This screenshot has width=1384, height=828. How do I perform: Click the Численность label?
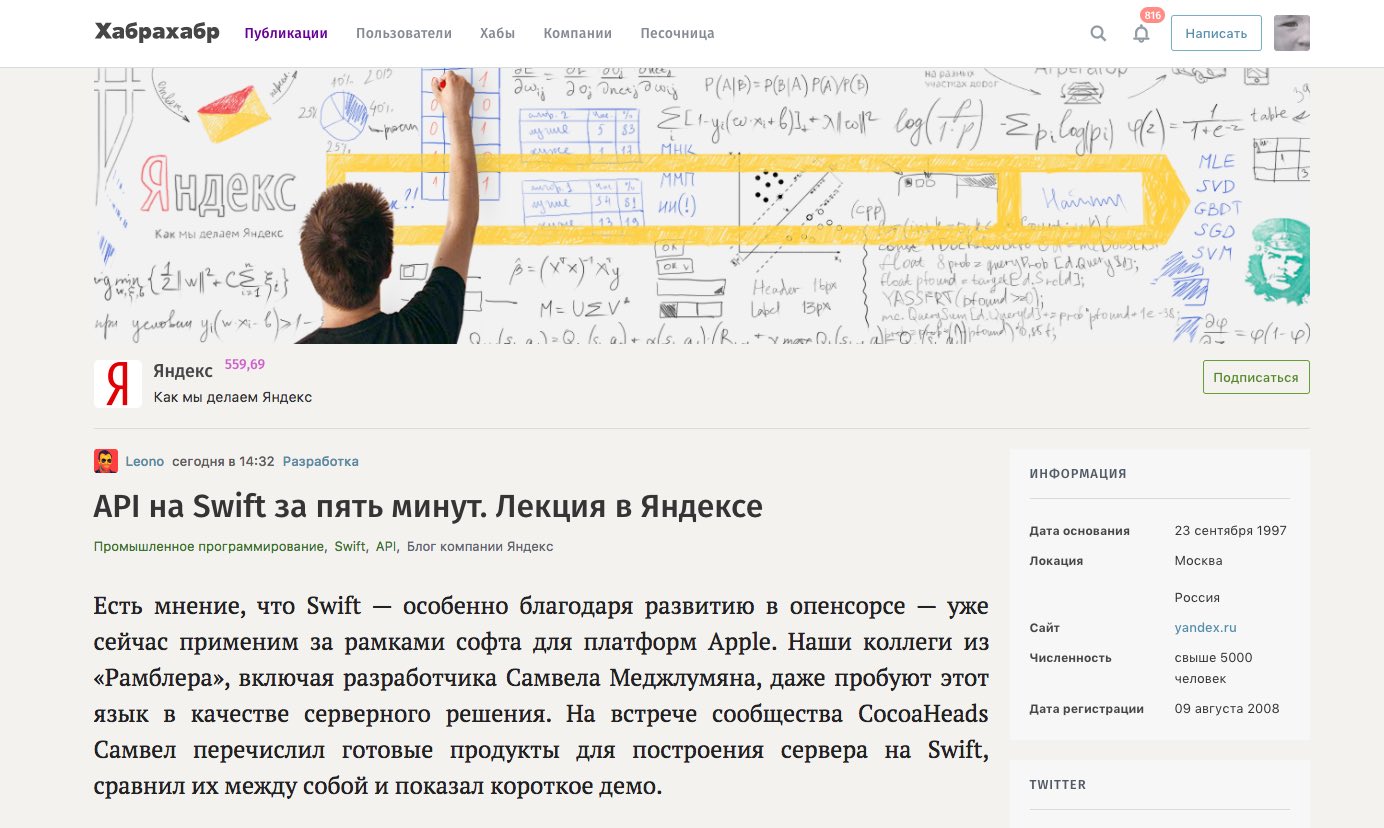point(1070,658)
